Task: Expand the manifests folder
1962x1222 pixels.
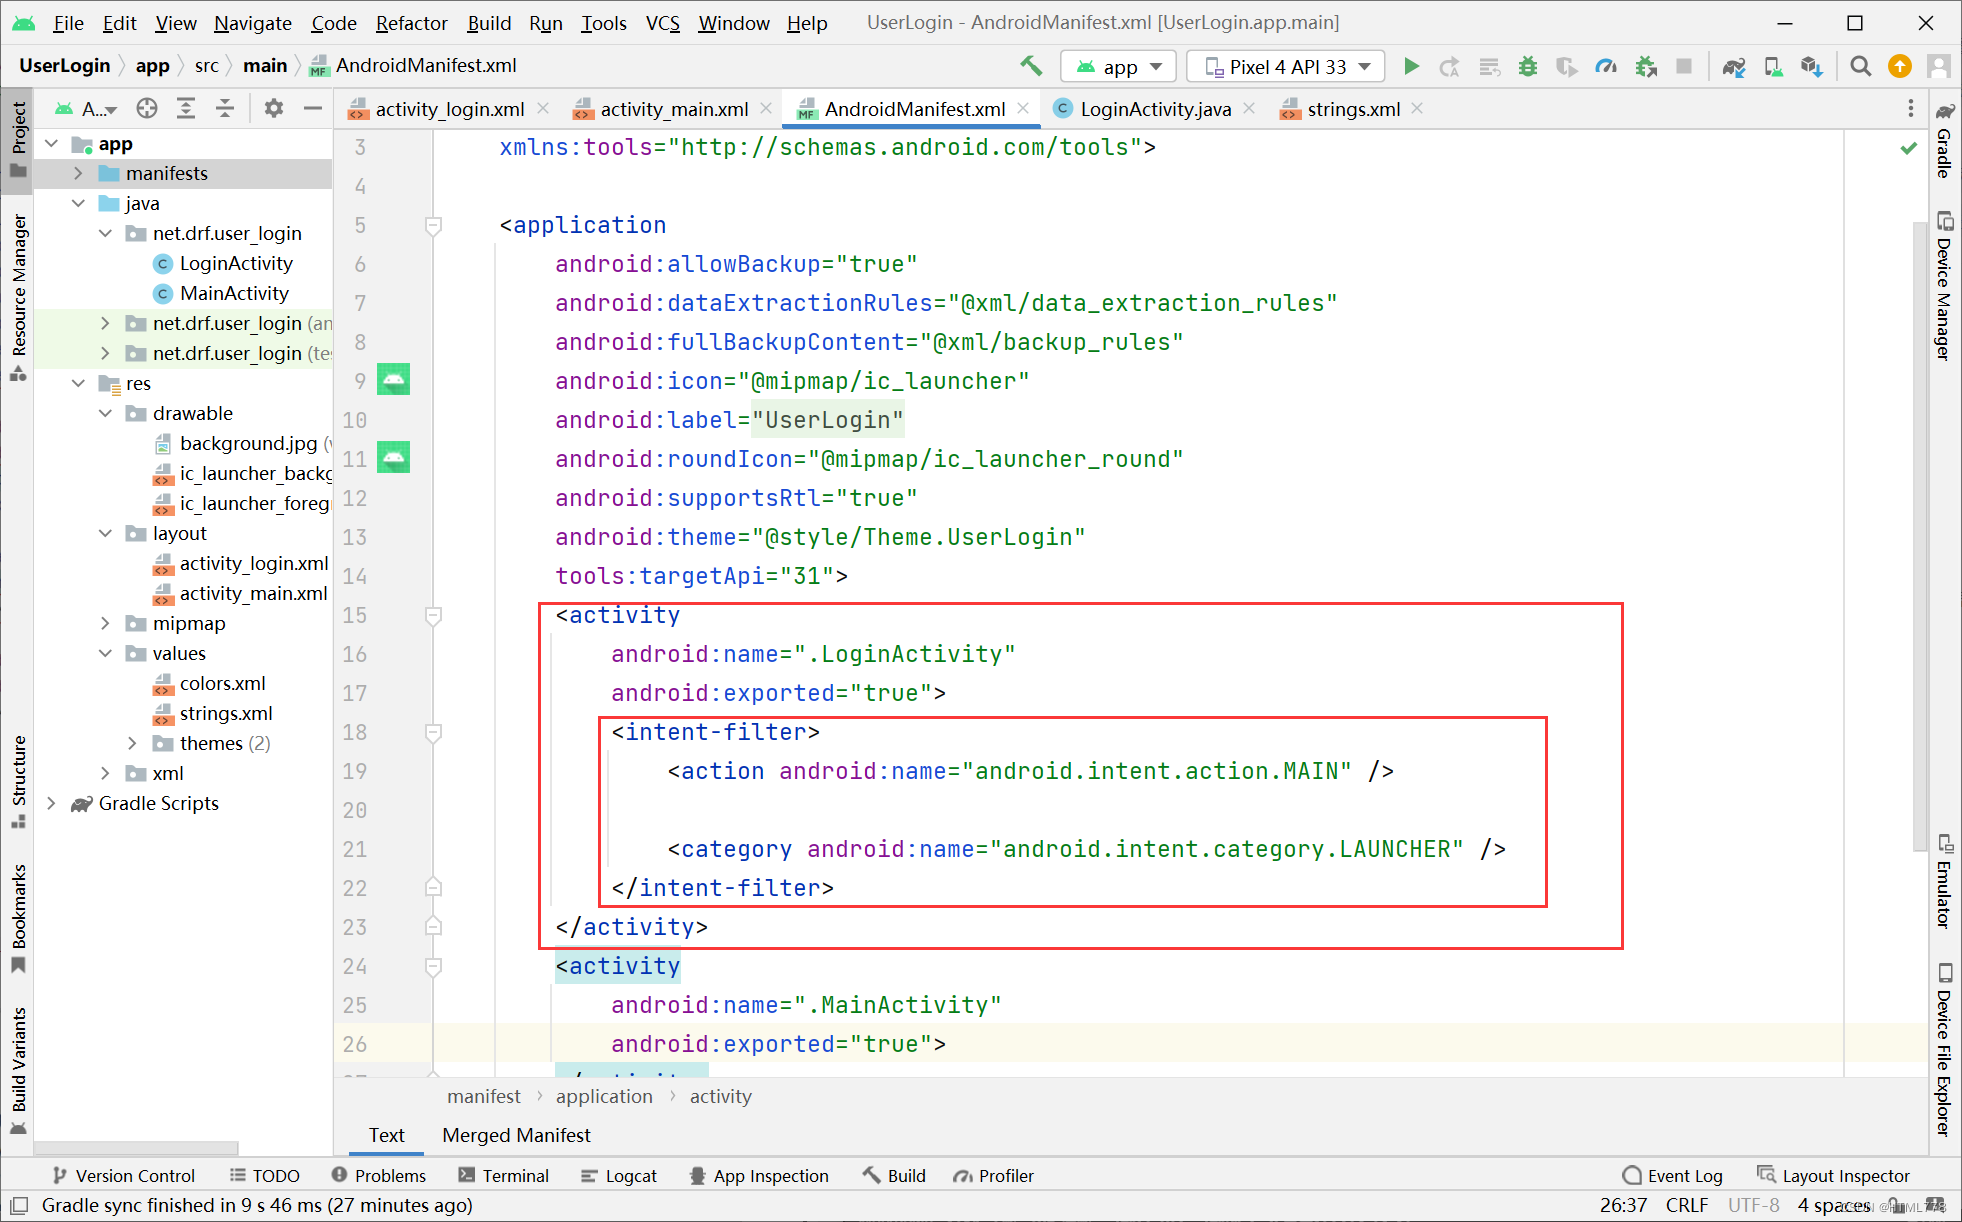Action: [x=78, y=173]
